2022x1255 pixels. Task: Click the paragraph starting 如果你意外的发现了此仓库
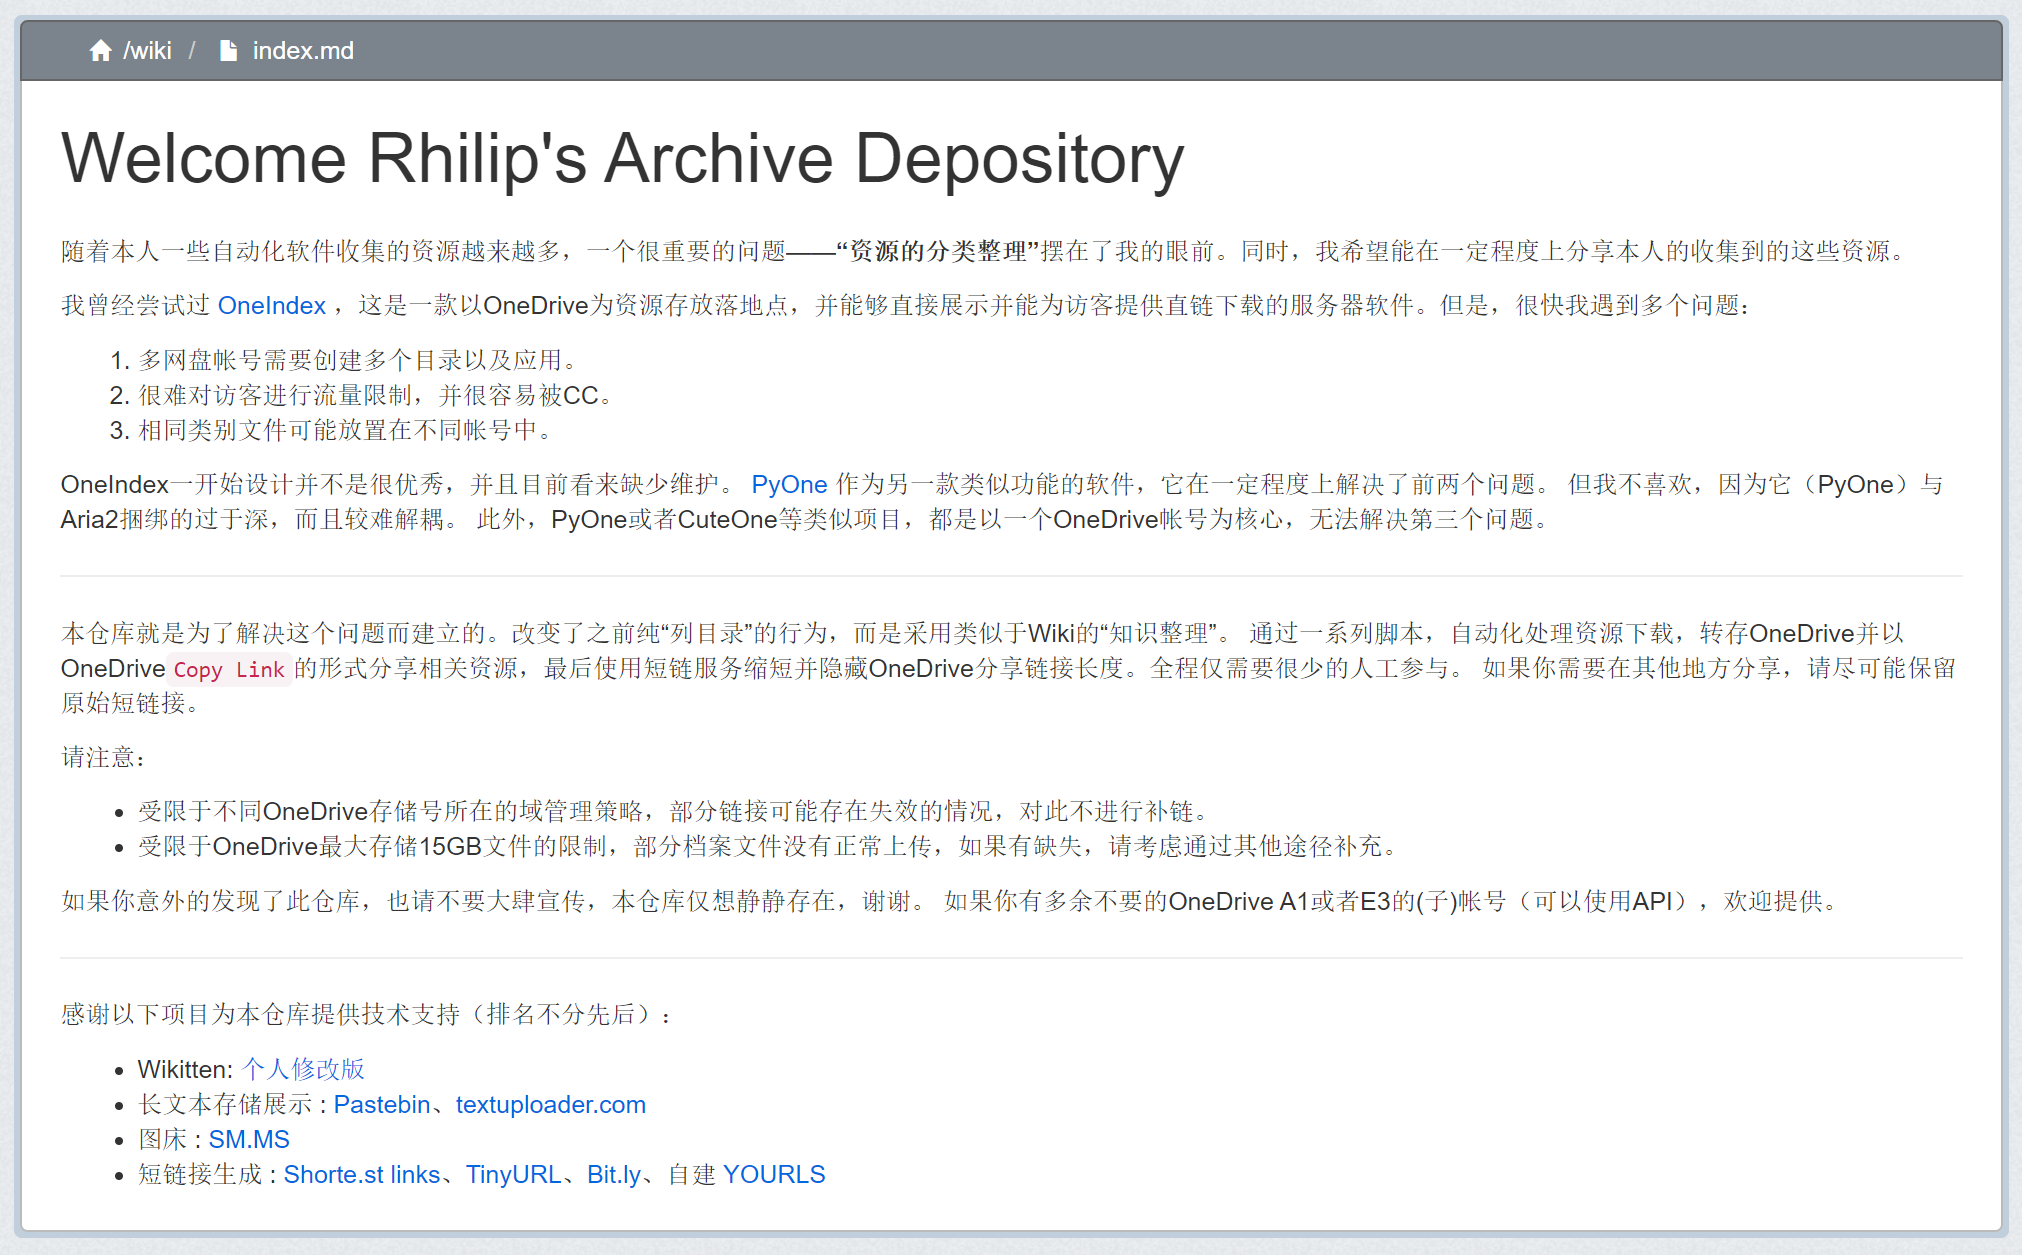(951, 901)
